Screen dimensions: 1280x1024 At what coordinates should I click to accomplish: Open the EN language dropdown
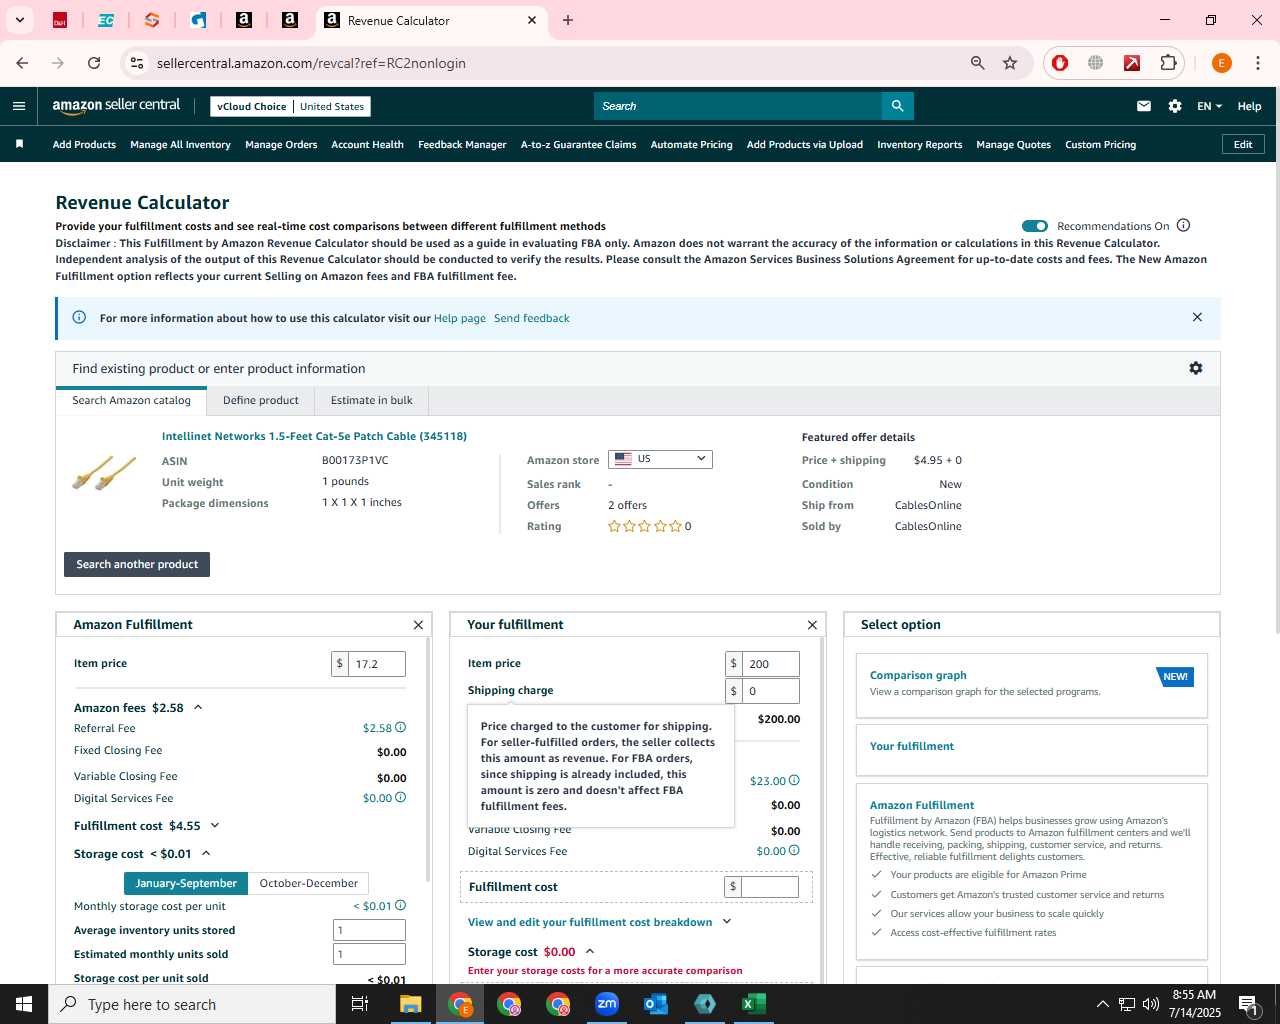(x=1209, y=106)
